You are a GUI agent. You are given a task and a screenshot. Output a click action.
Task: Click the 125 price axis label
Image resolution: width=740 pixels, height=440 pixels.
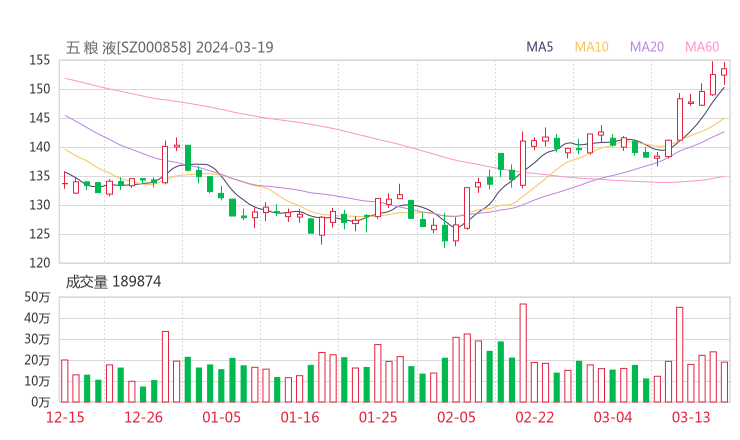(40, 234)
